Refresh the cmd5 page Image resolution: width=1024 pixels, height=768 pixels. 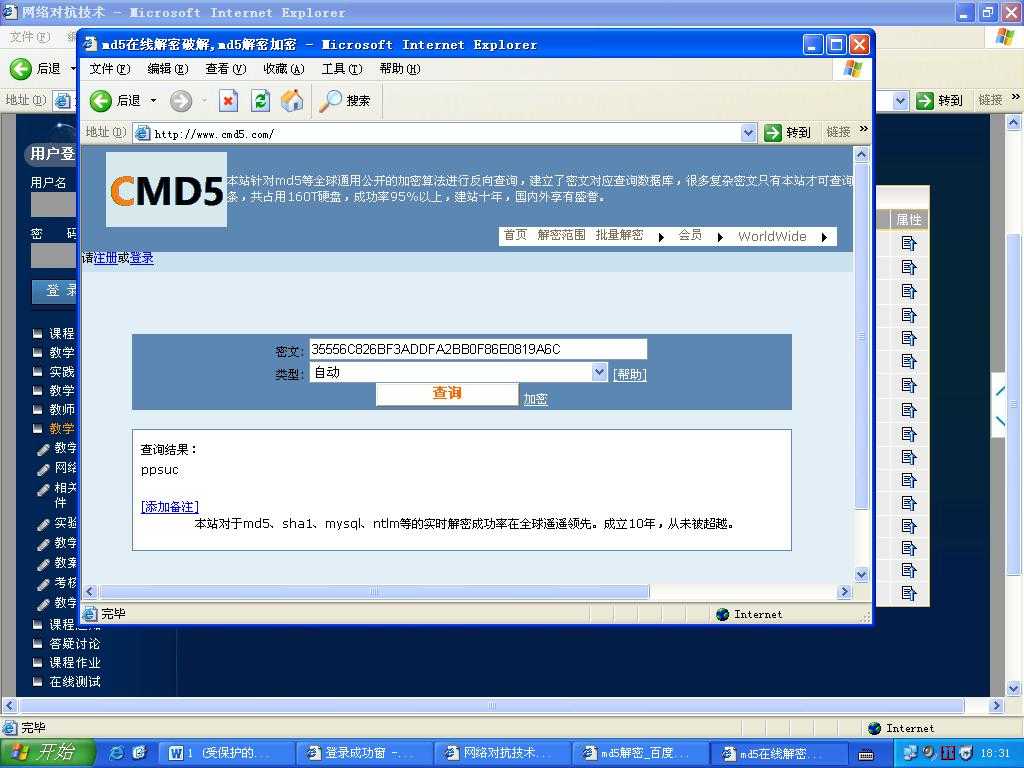[260, 101]
